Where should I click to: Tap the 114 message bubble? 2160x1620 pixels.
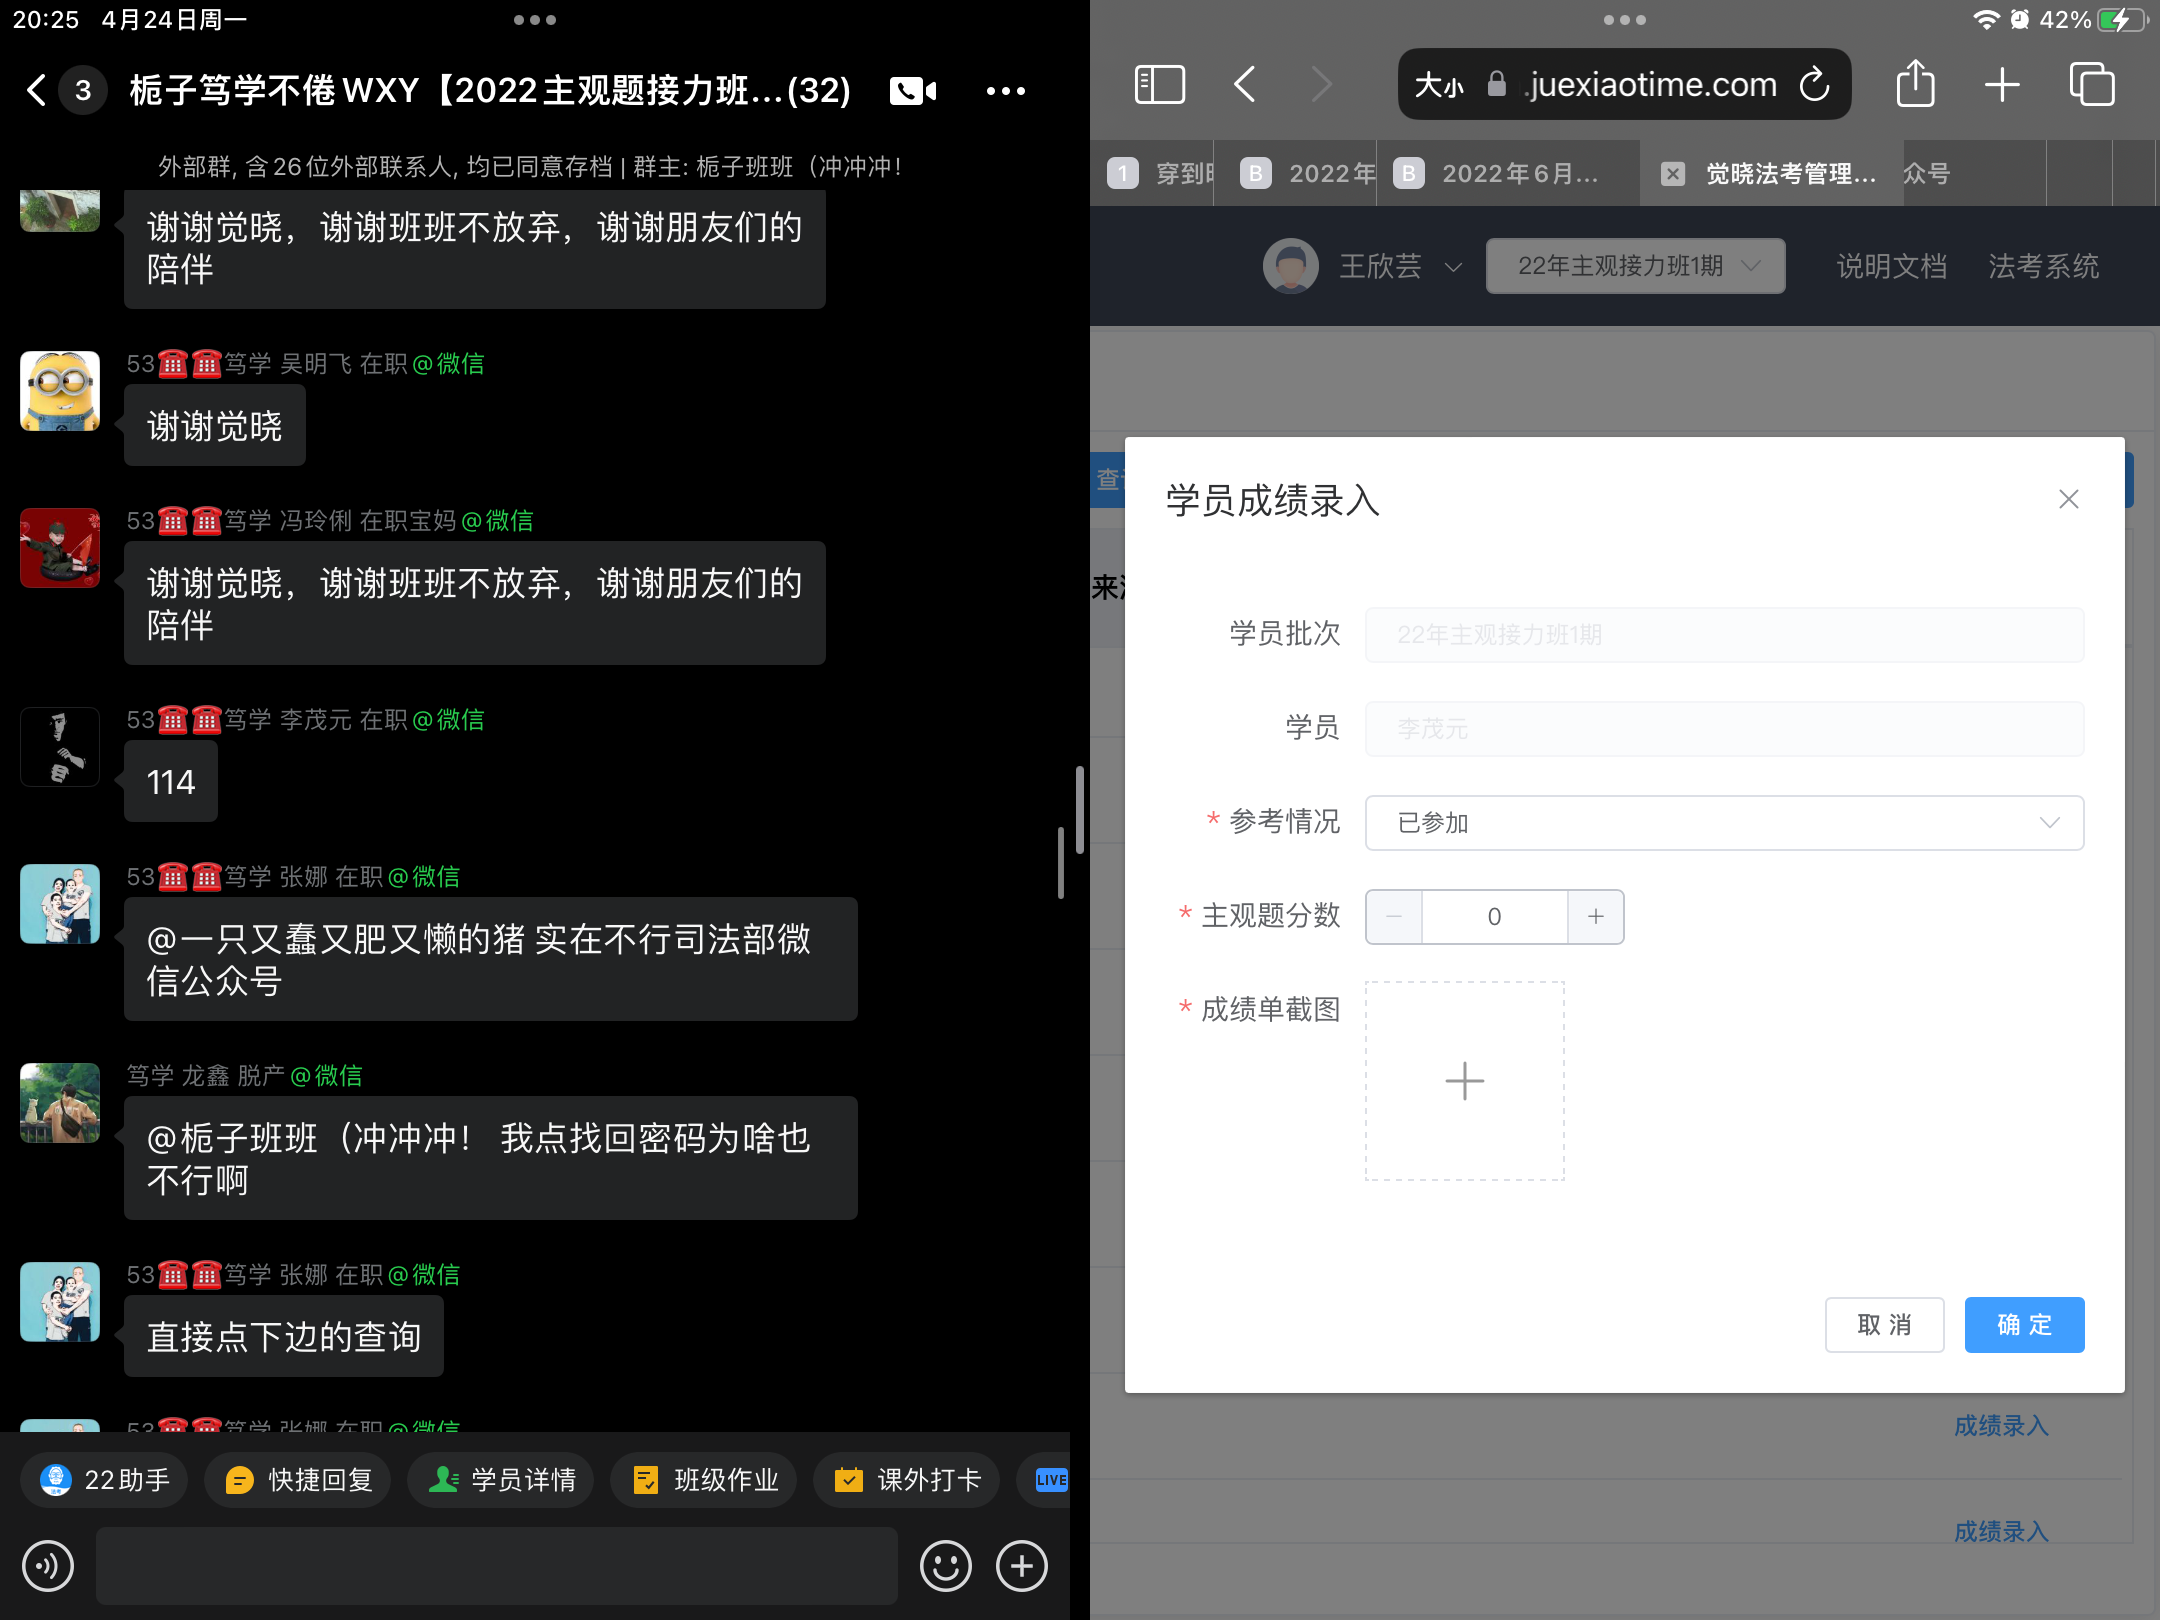[171, 782]
